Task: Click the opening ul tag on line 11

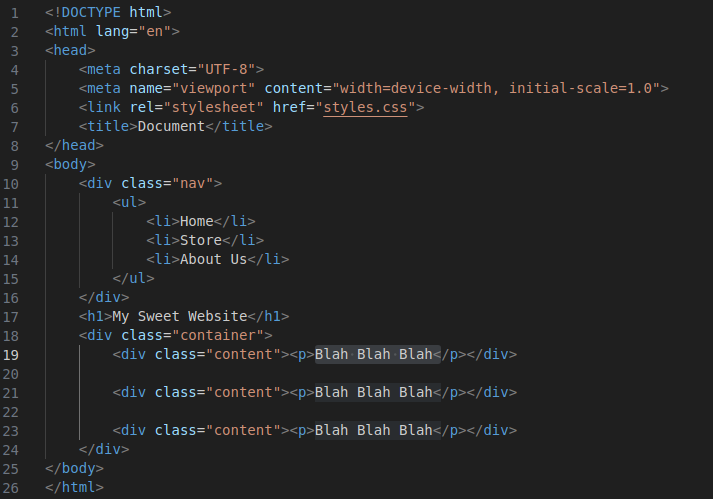Action: pyautogui.click(x=129, y=202)
